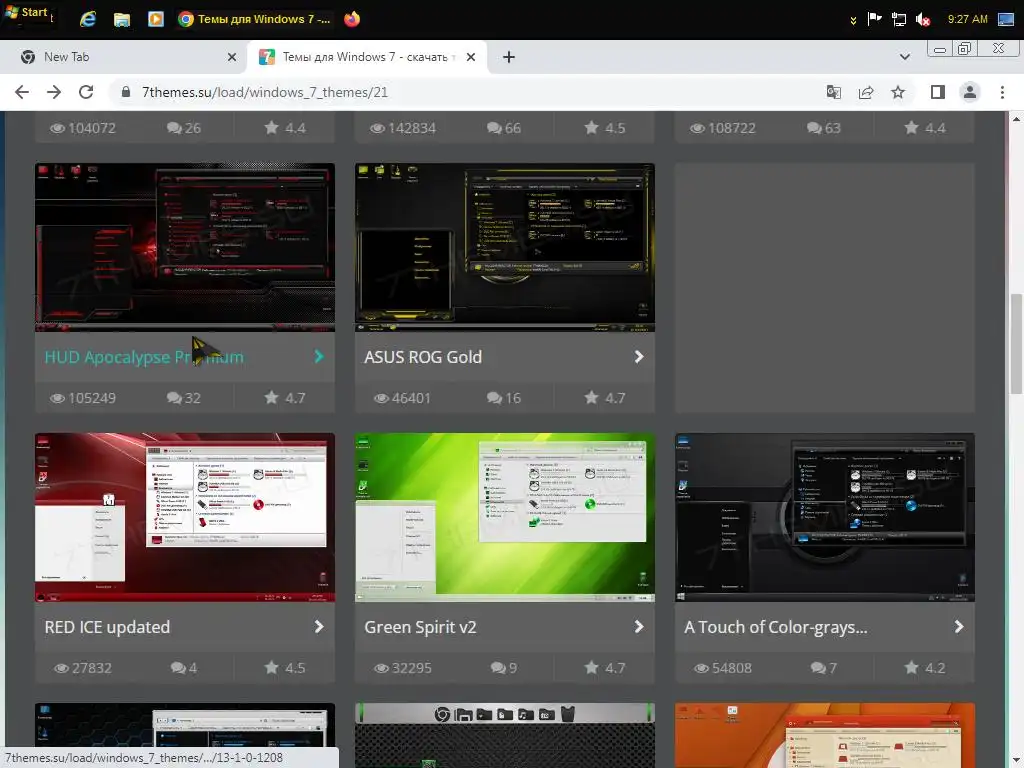Click the 32 comments icon for HUD Apocalypse
This screenshot has width=1024, height=768.
pos(174,398)
